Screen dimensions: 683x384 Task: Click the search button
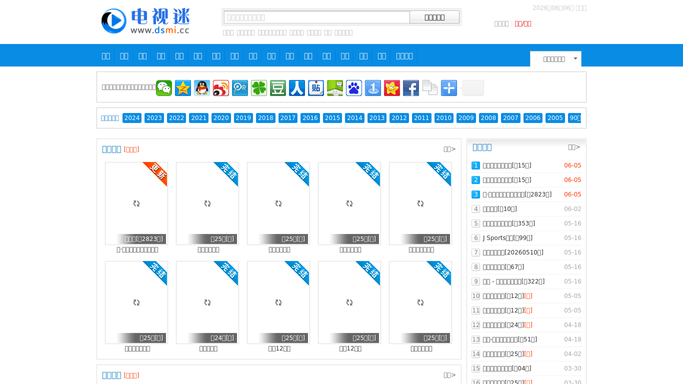pos(434,17)
